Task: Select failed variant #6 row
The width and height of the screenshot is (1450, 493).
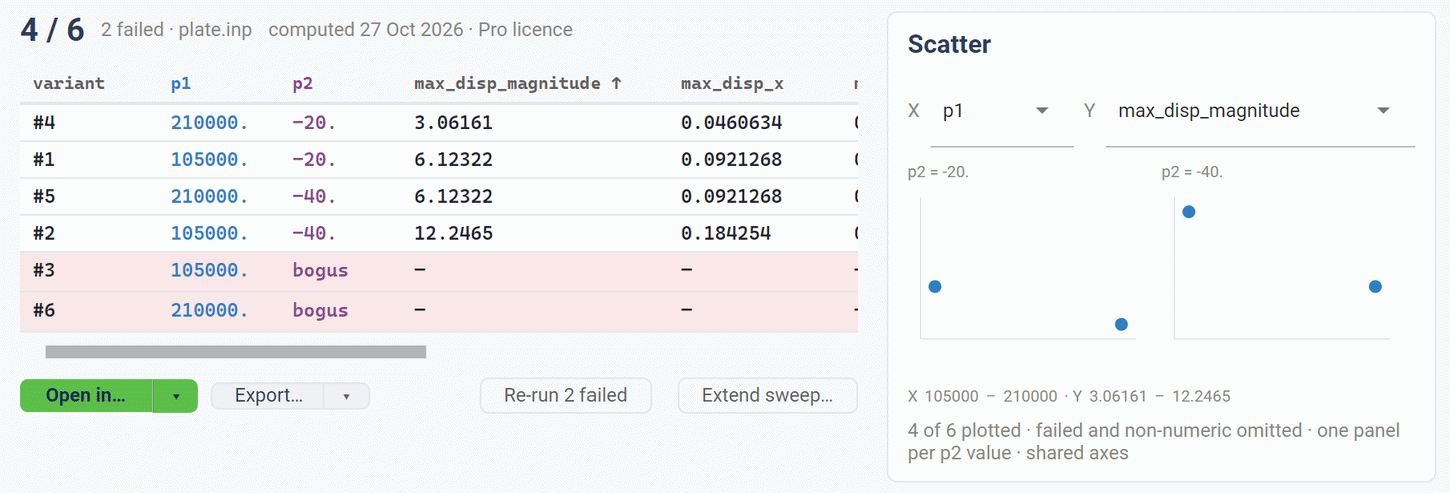Action: click(x=439, y=311)
